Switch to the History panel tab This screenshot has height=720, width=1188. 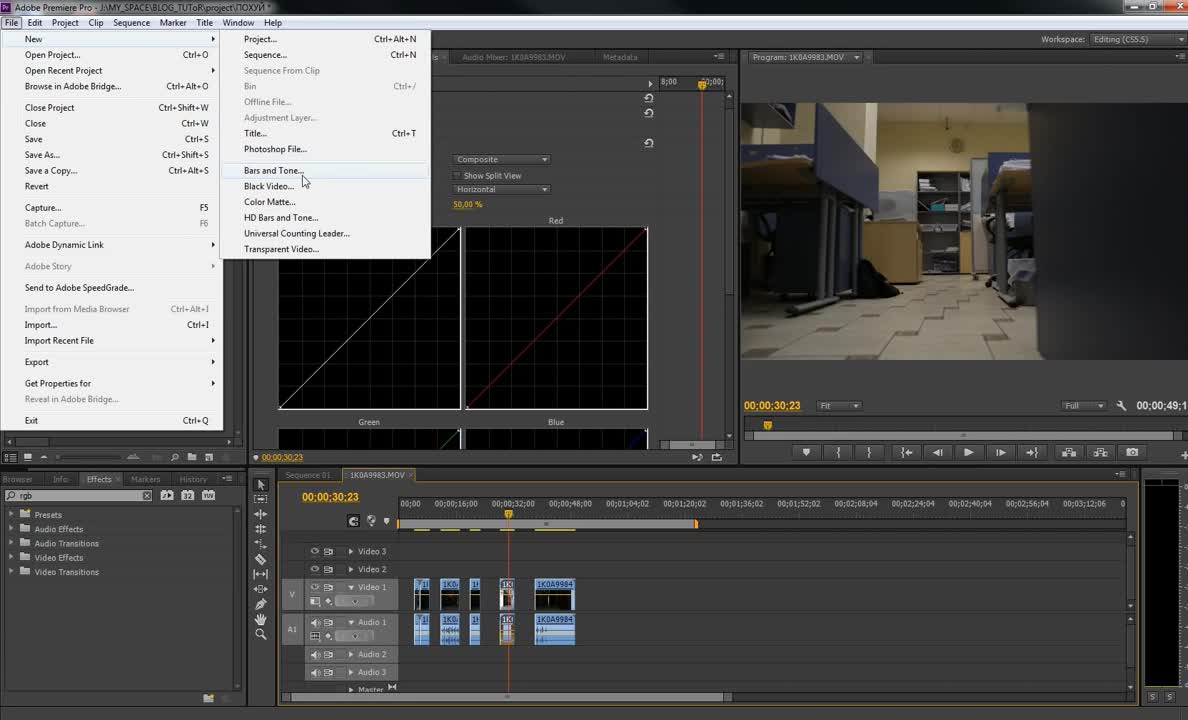[193, 479]
